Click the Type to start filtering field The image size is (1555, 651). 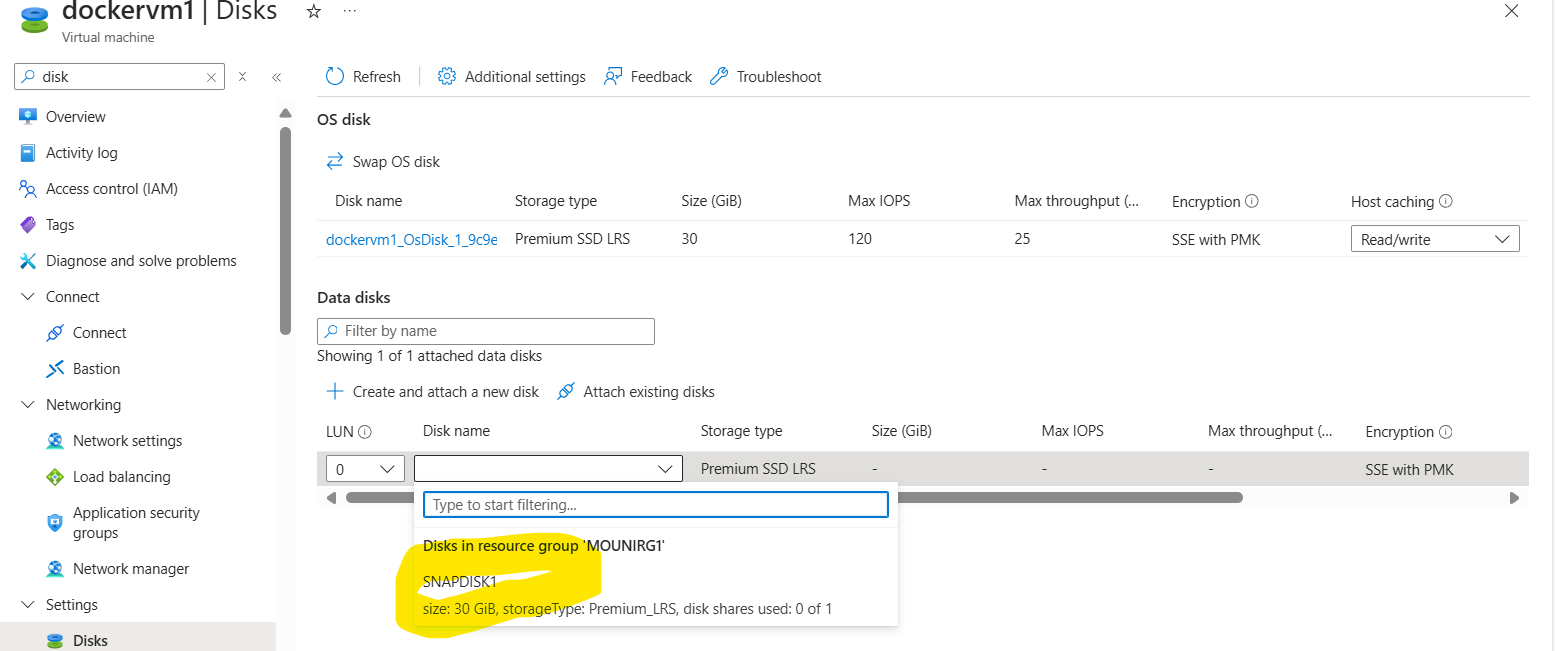(656, 505)
